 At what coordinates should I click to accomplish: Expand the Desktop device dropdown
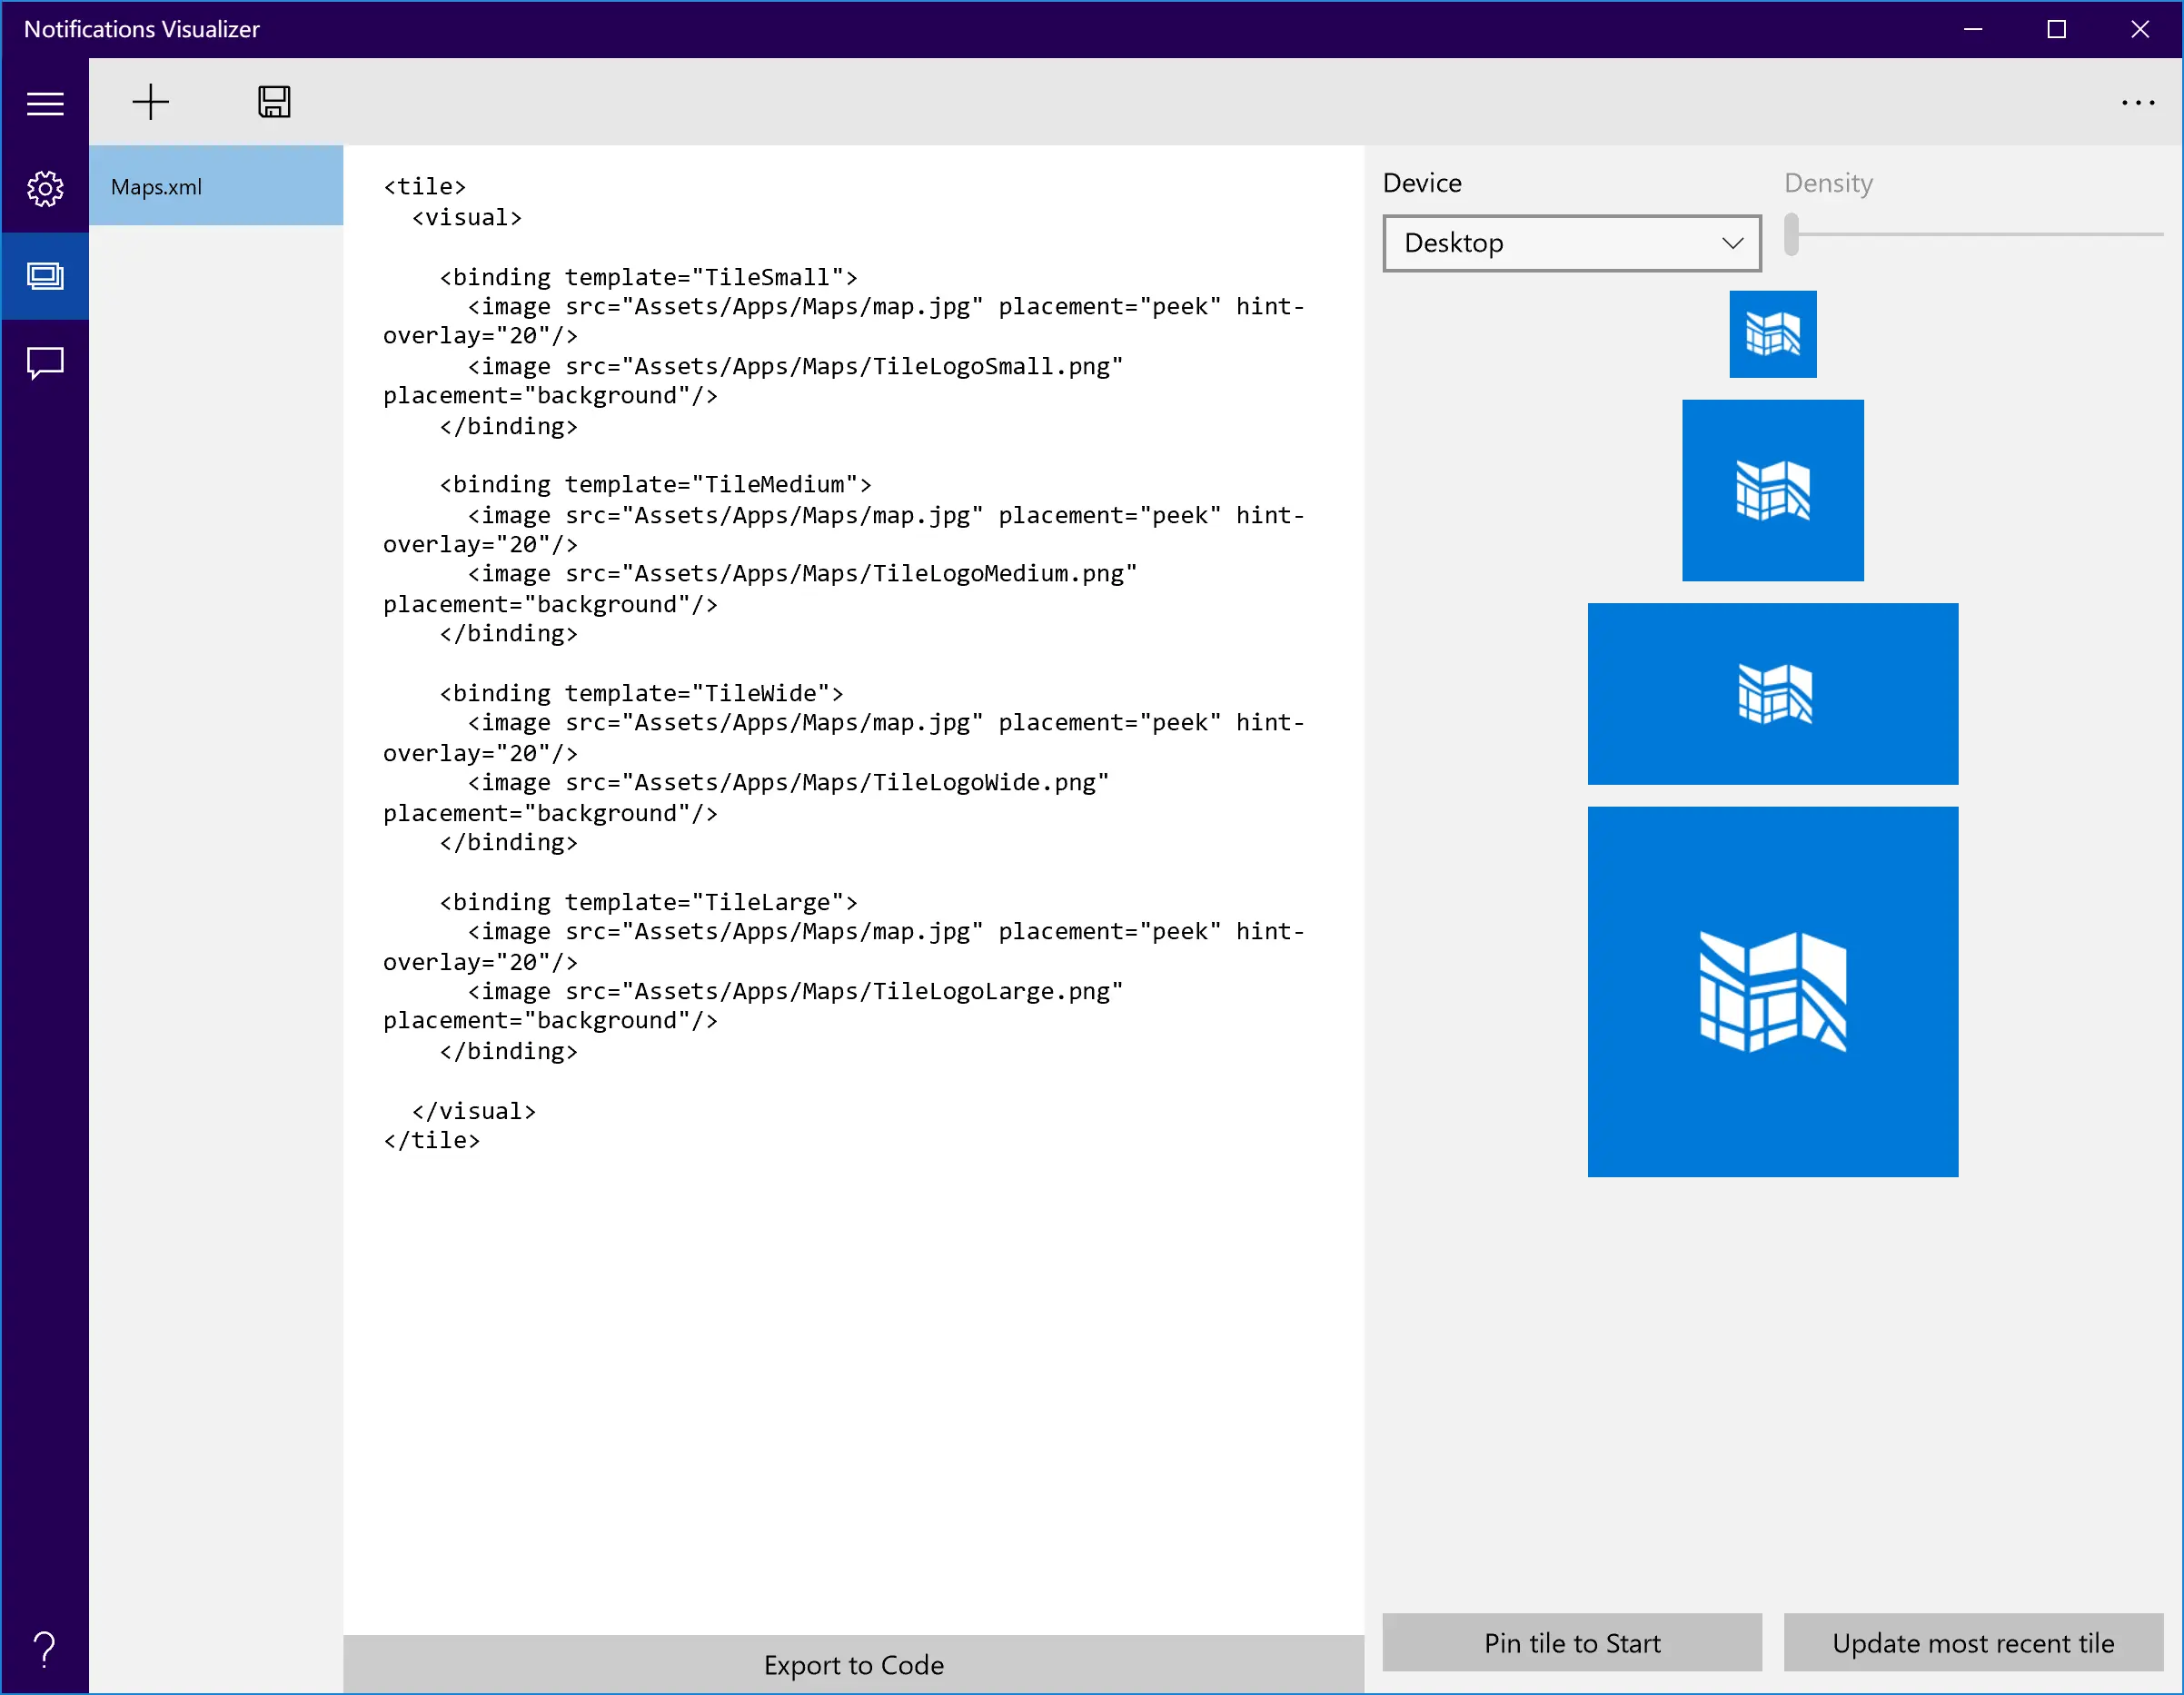[x=1571, y=243]
